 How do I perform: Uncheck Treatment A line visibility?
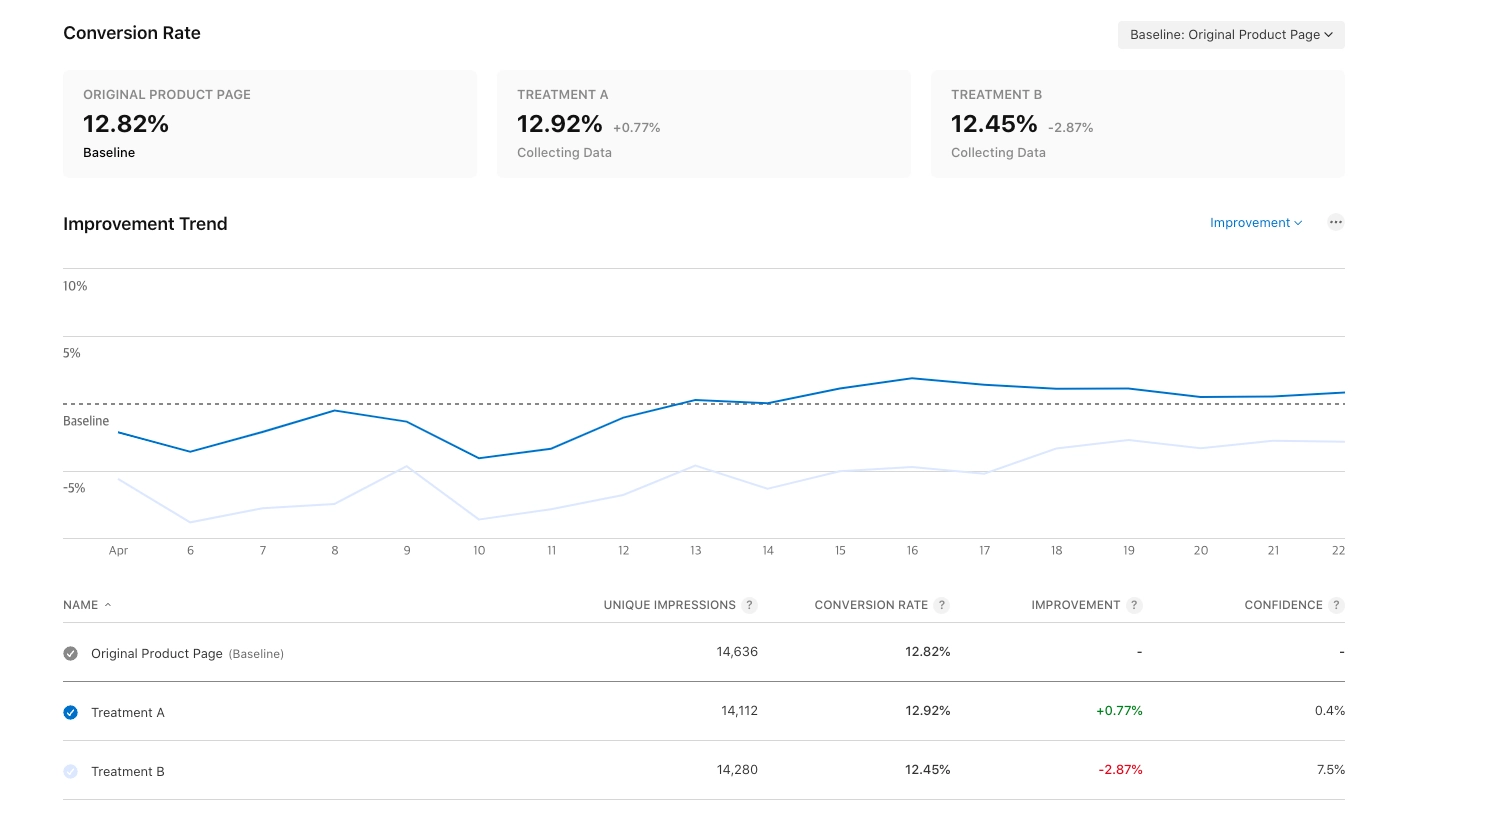point(70,713)
